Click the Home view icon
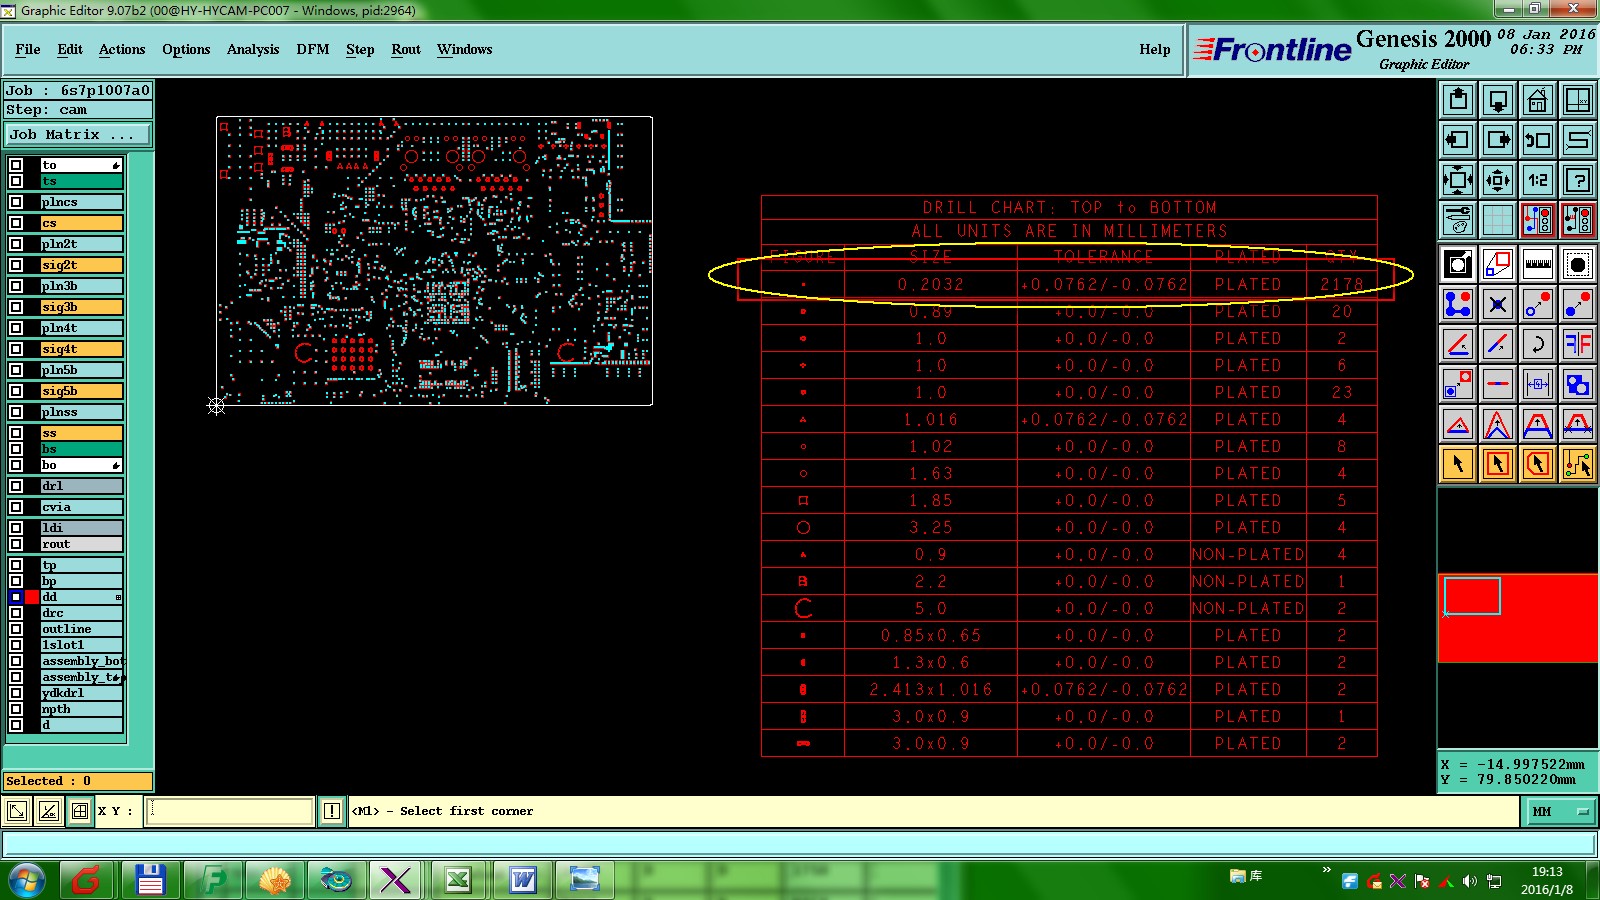 point(1538,100)
